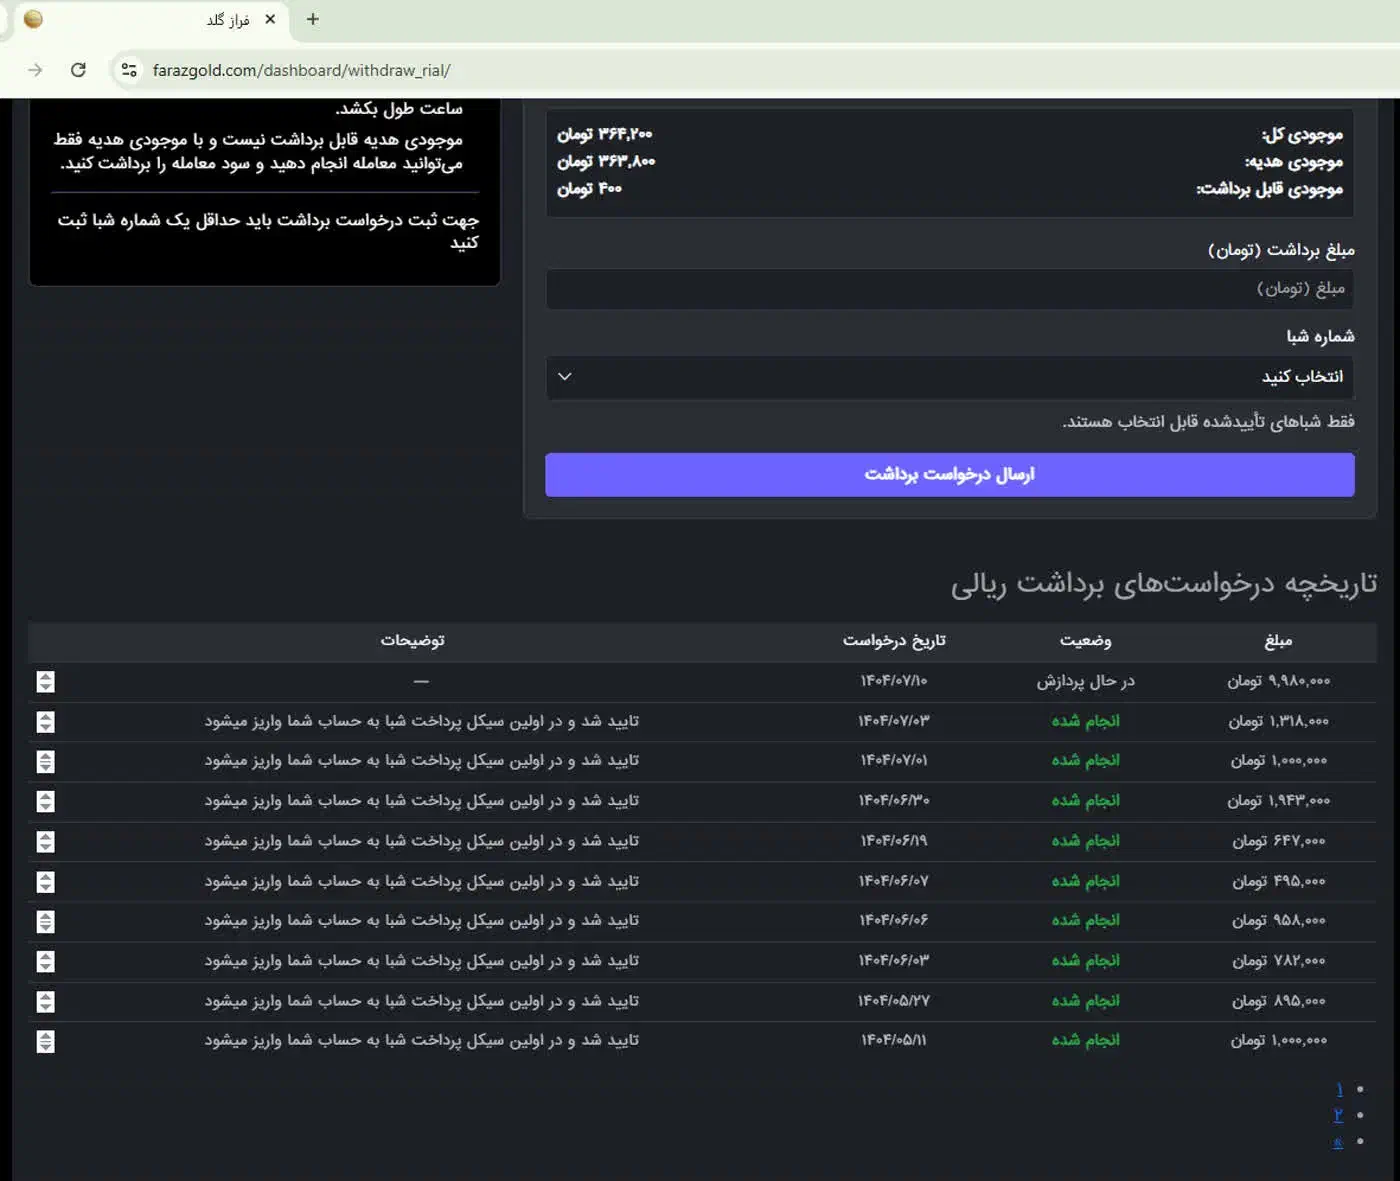Select the Faraz Gold browser tab
The height and width of the screenshot is (1181, 1400).
150,20
